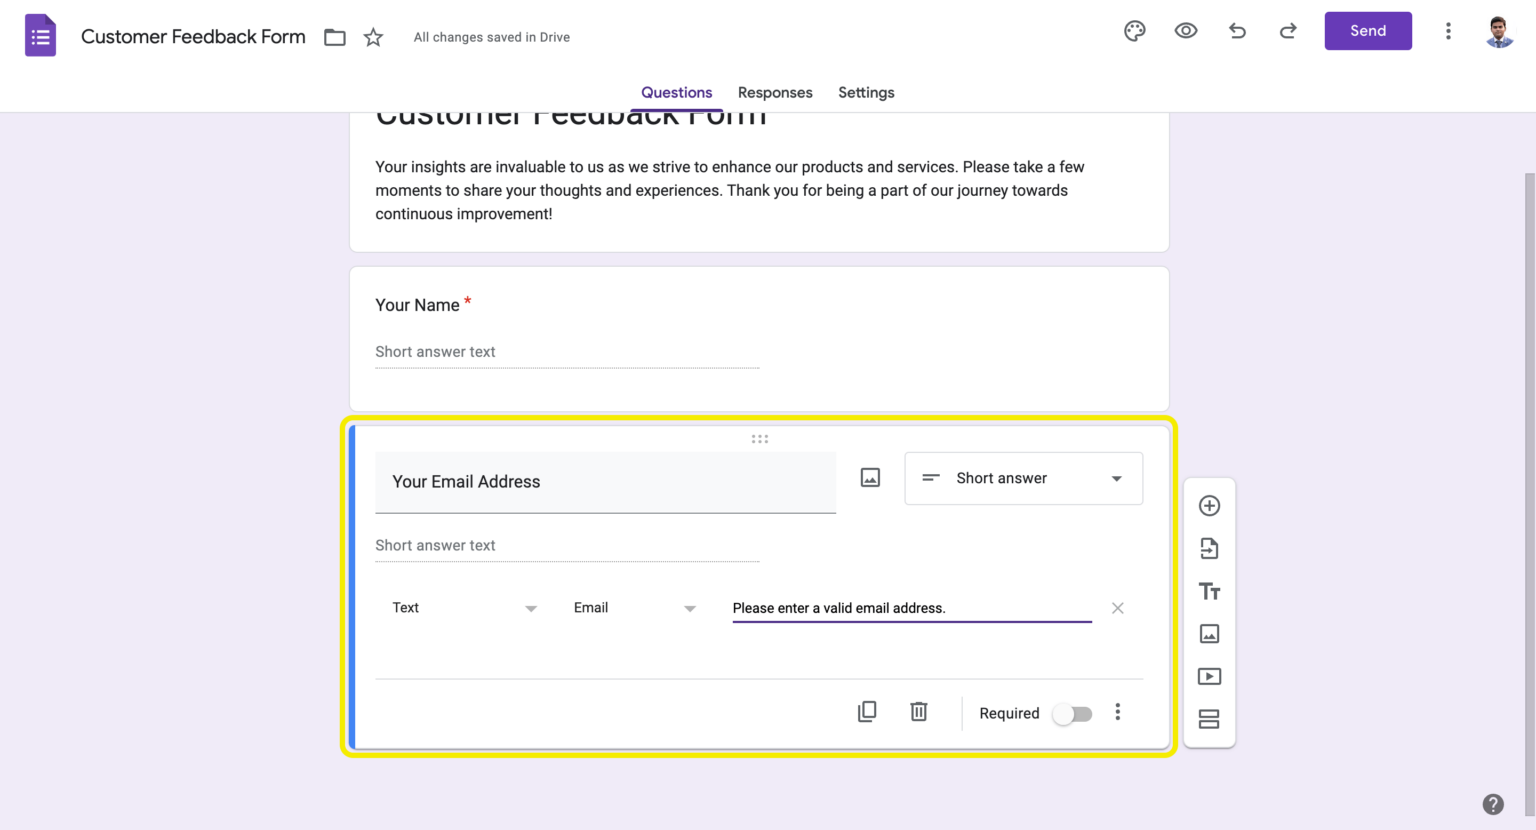The height and width of the screenshot is (830, 1536).
Task: Toggle Required for the email question
Action: pos(1072,713)
